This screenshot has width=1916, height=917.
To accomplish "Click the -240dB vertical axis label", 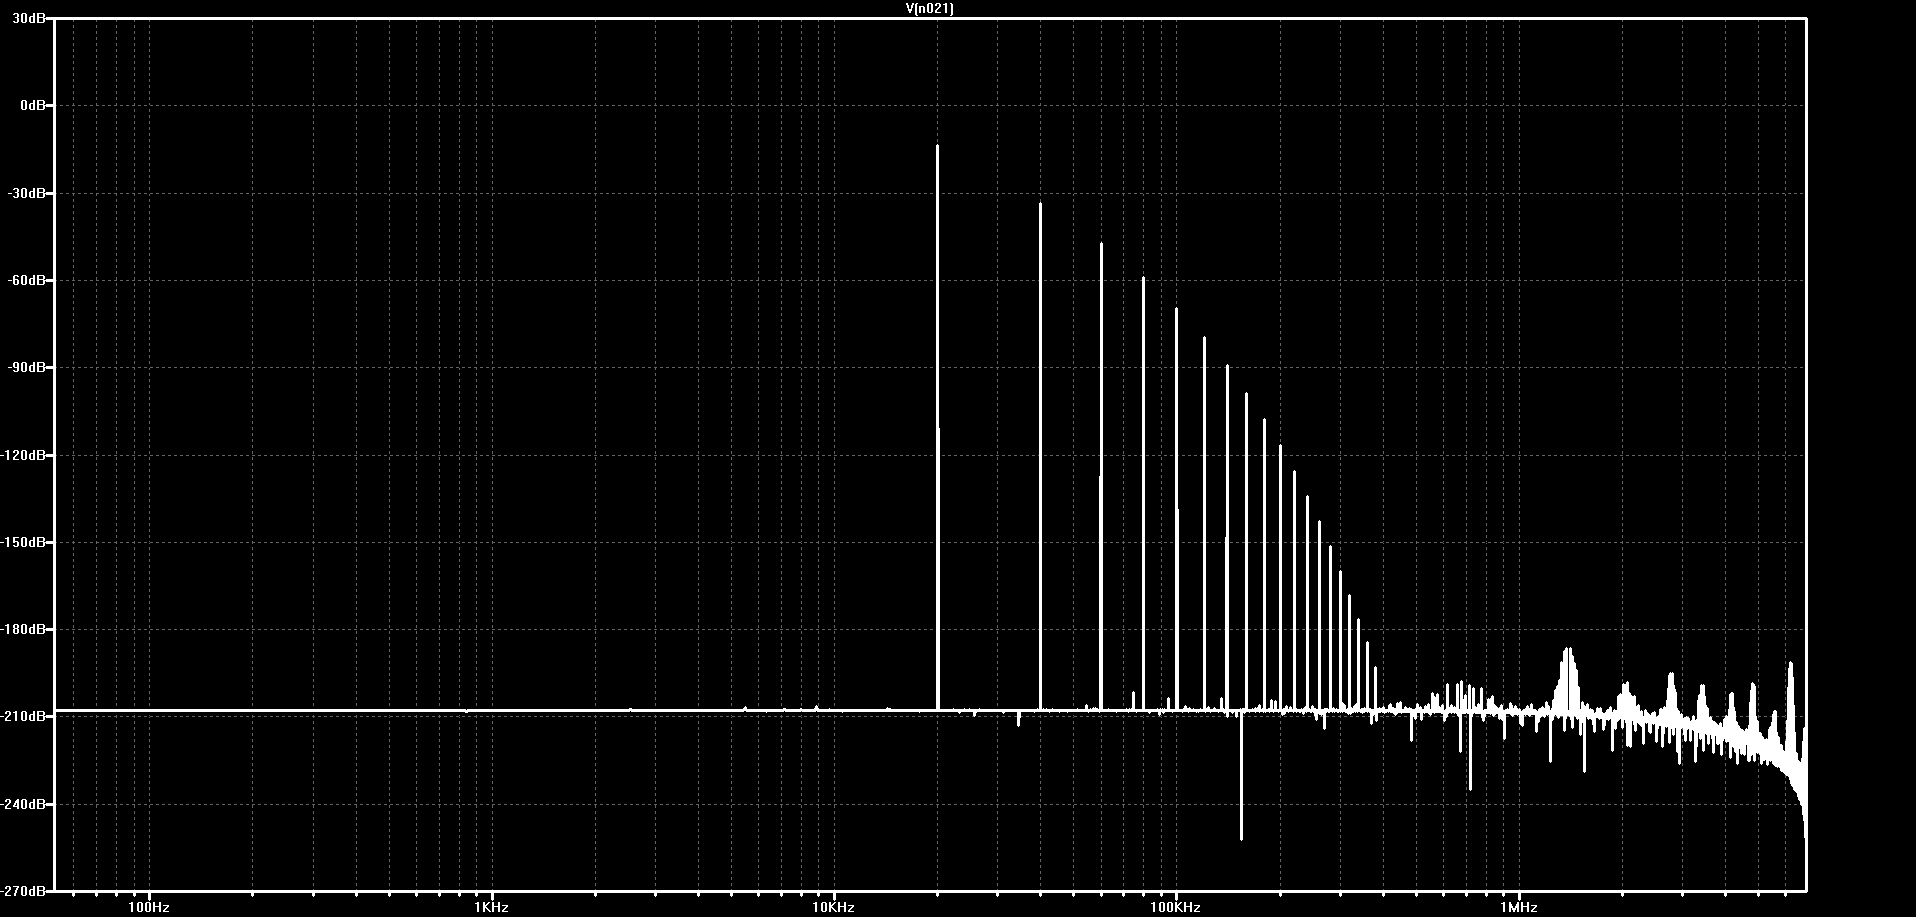I will 25,804.
